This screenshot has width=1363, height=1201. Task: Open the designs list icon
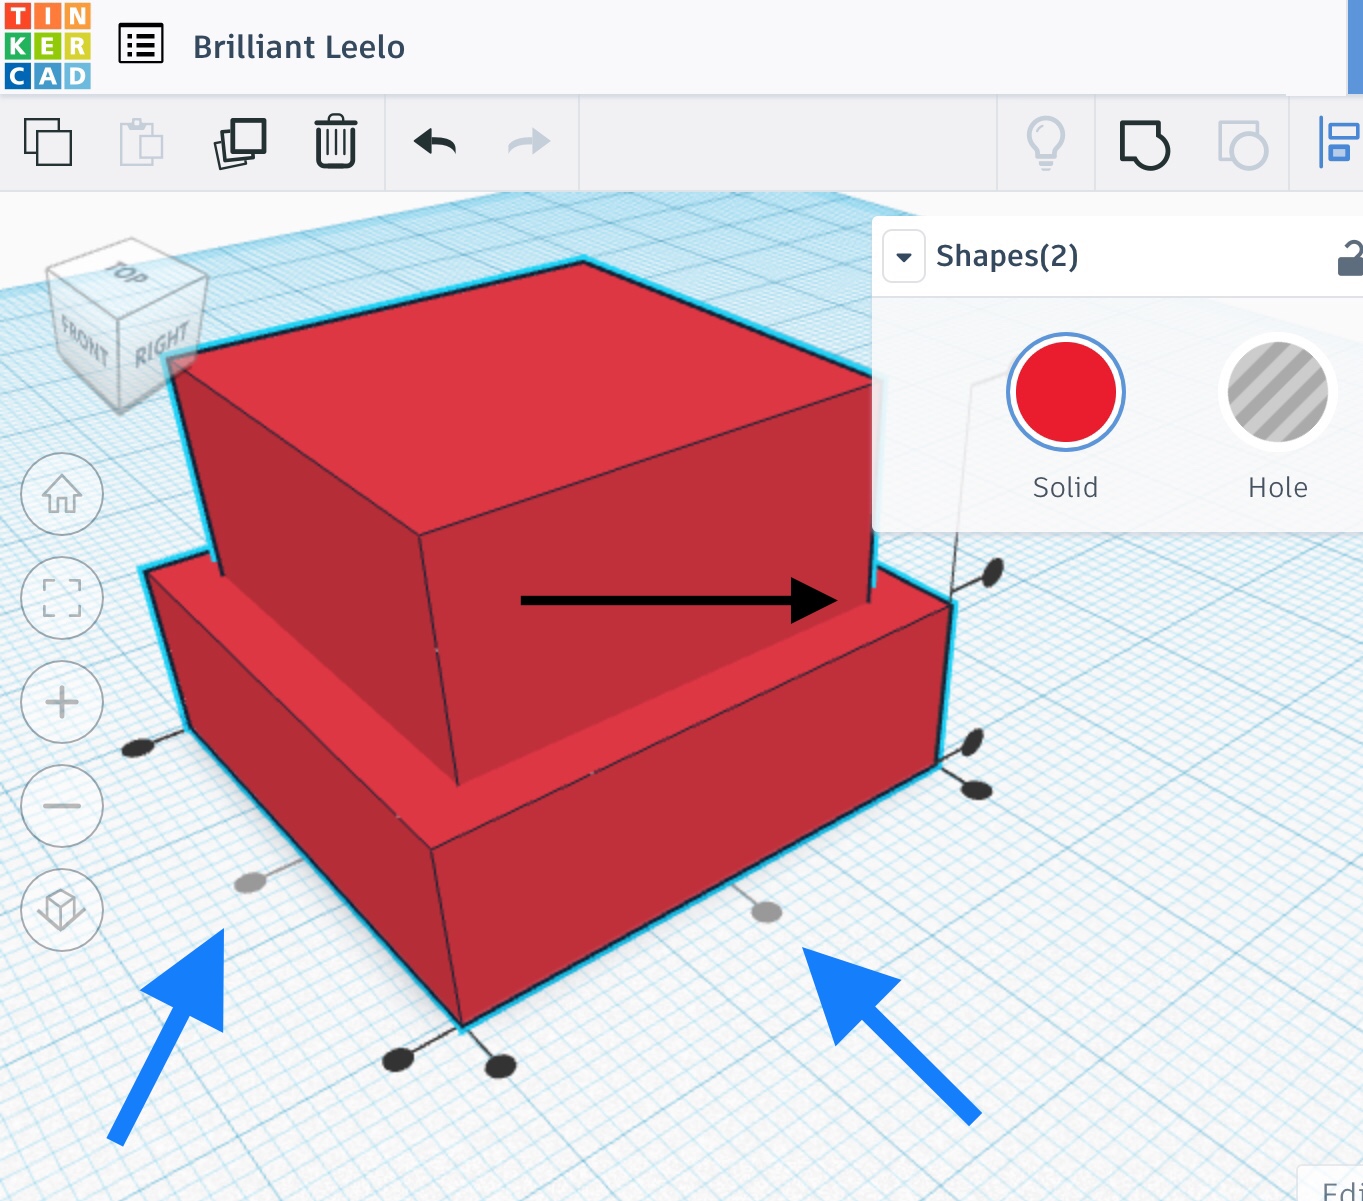coord(141,45)
